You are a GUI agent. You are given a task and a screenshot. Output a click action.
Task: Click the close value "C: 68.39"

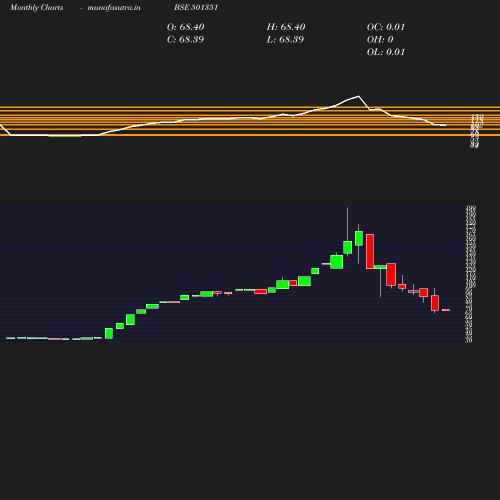point(185,40)
